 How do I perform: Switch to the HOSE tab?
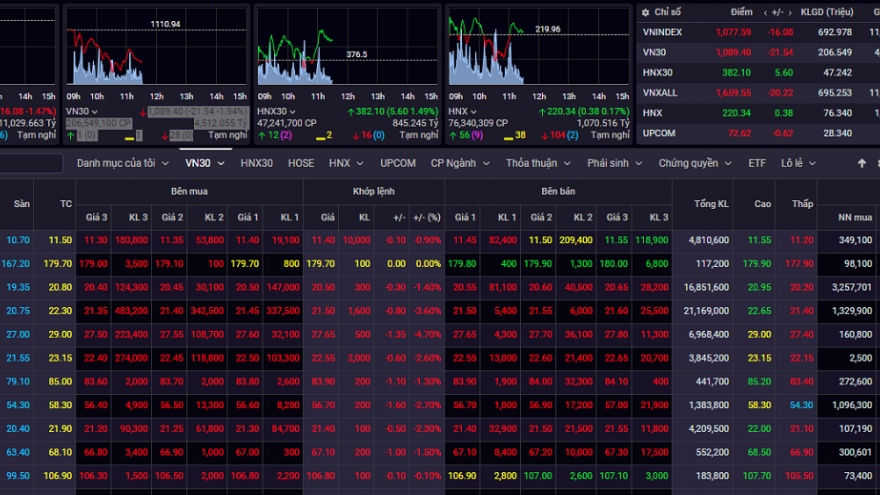coord(300,163)
